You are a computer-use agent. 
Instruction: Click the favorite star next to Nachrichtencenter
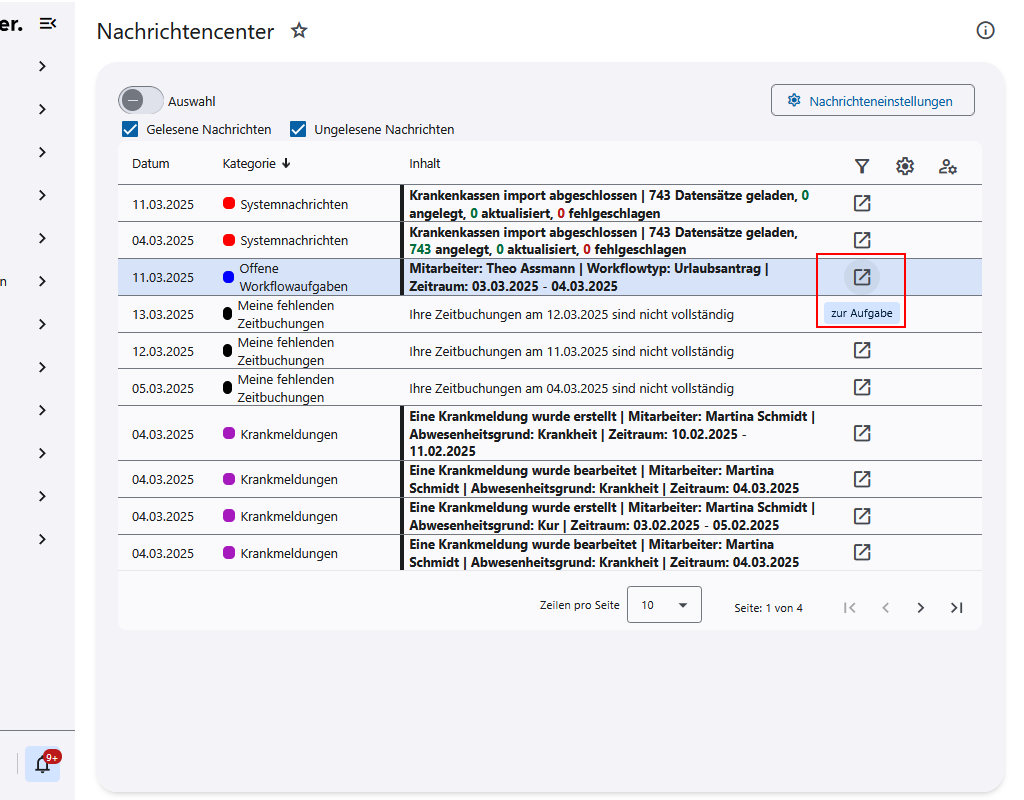(x=298, y=31)
